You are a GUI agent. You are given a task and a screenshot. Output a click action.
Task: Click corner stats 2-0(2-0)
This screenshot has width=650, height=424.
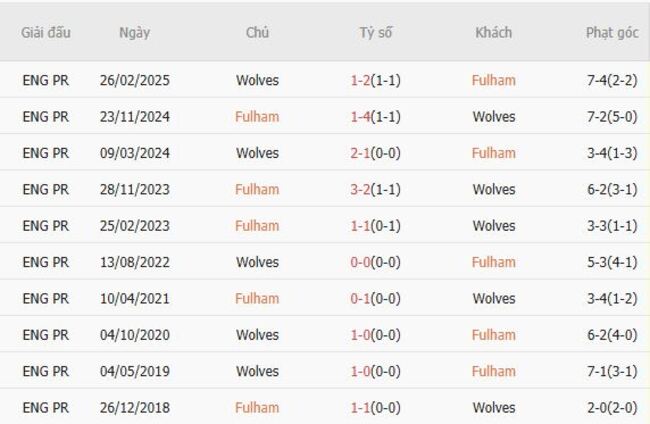coord(612,407)
